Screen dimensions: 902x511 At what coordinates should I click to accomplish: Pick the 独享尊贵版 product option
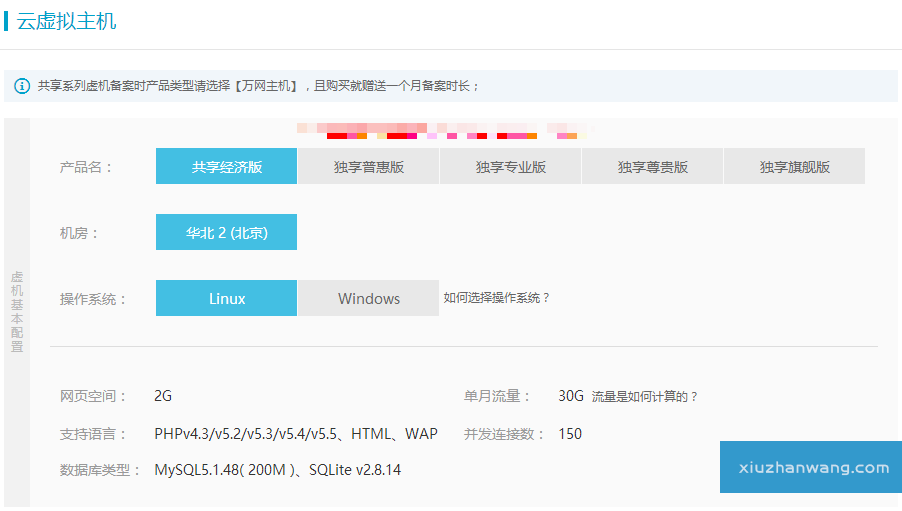click(x=652, y=167)
